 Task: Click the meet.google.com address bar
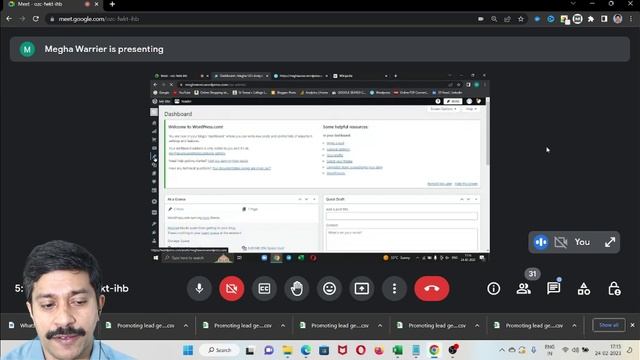pos(261,19)
